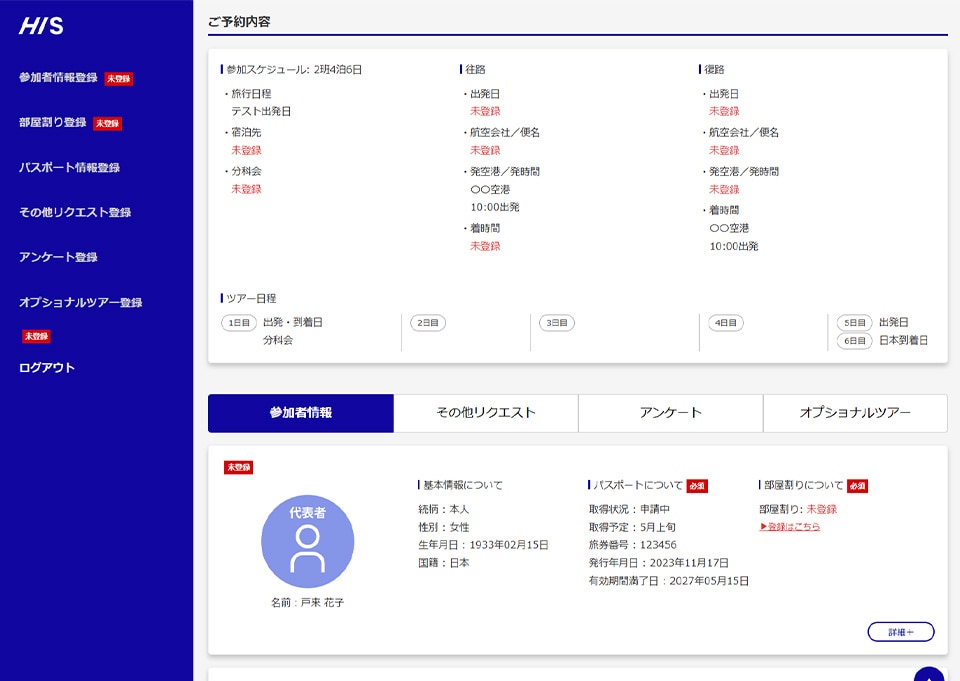Open 参加者情報登録 in the sidebar
The width and height of the screenshot is (960, 681).
tap(58, 78)
